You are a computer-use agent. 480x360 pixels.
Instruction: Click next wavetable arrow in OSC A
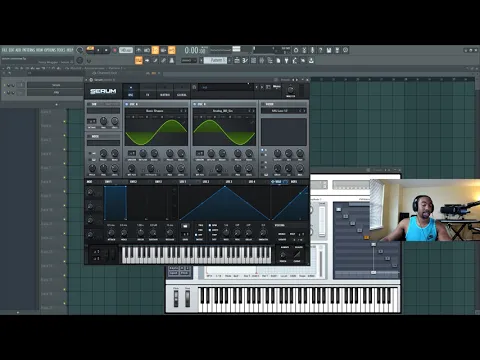[185, 111]
